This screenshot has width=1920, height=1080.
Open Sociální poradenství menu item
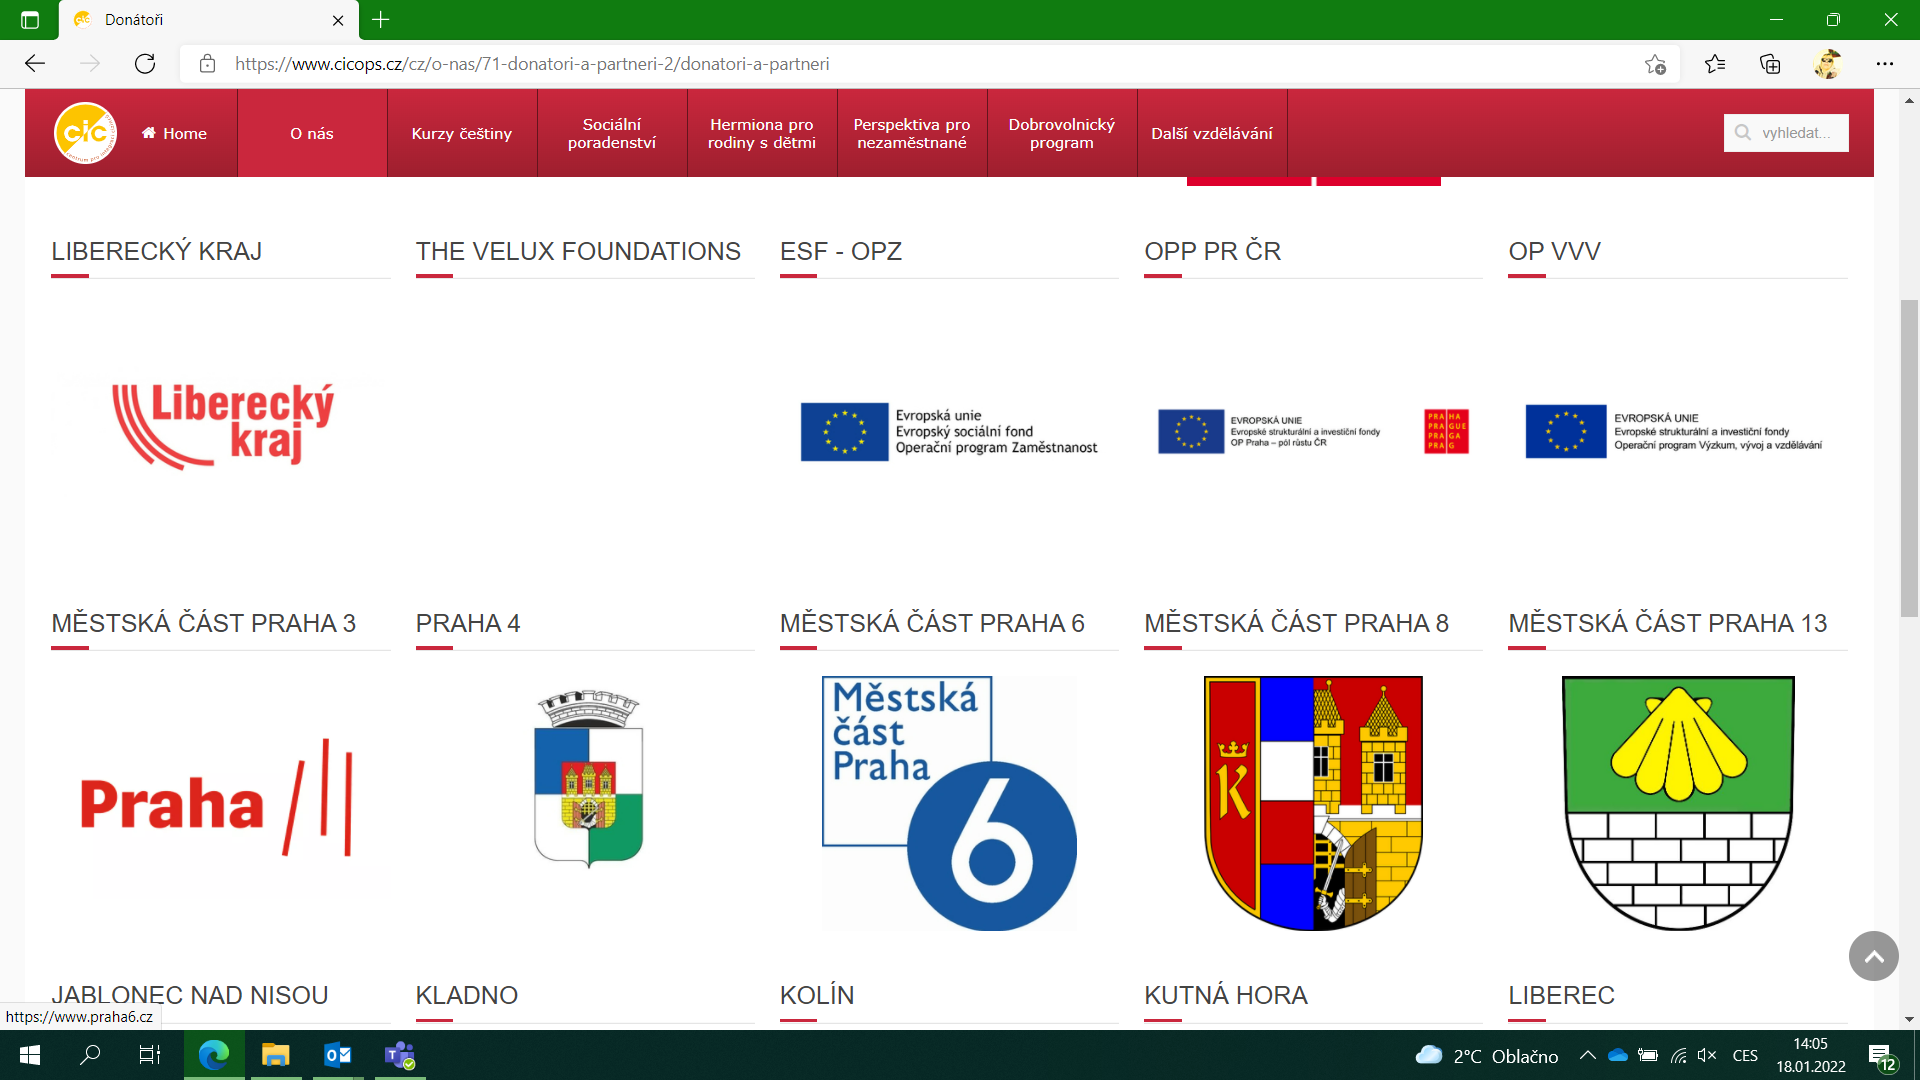click(x=612, y=133)
